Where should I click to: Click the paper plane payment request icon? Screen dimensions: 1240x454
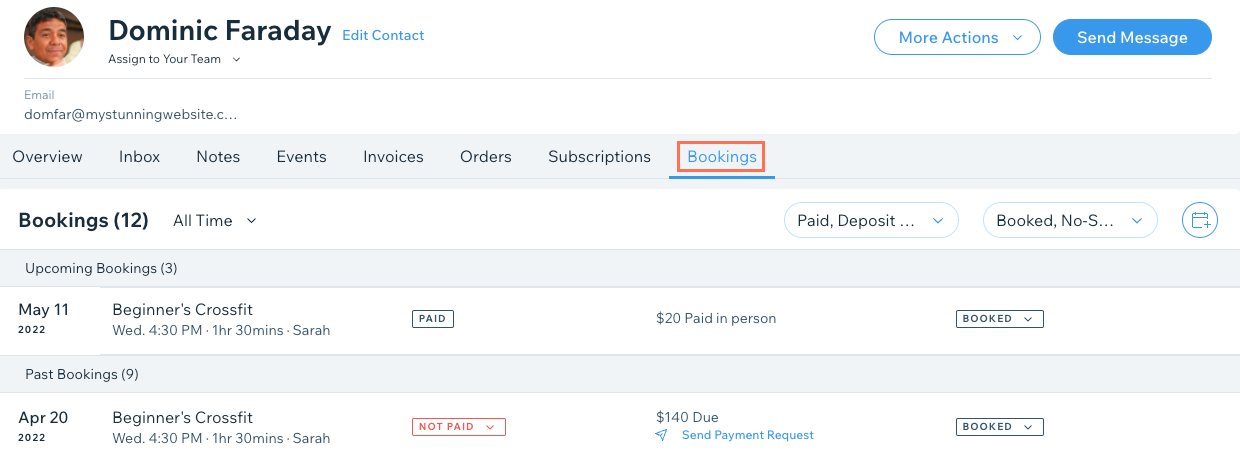[x=661, y=435]
